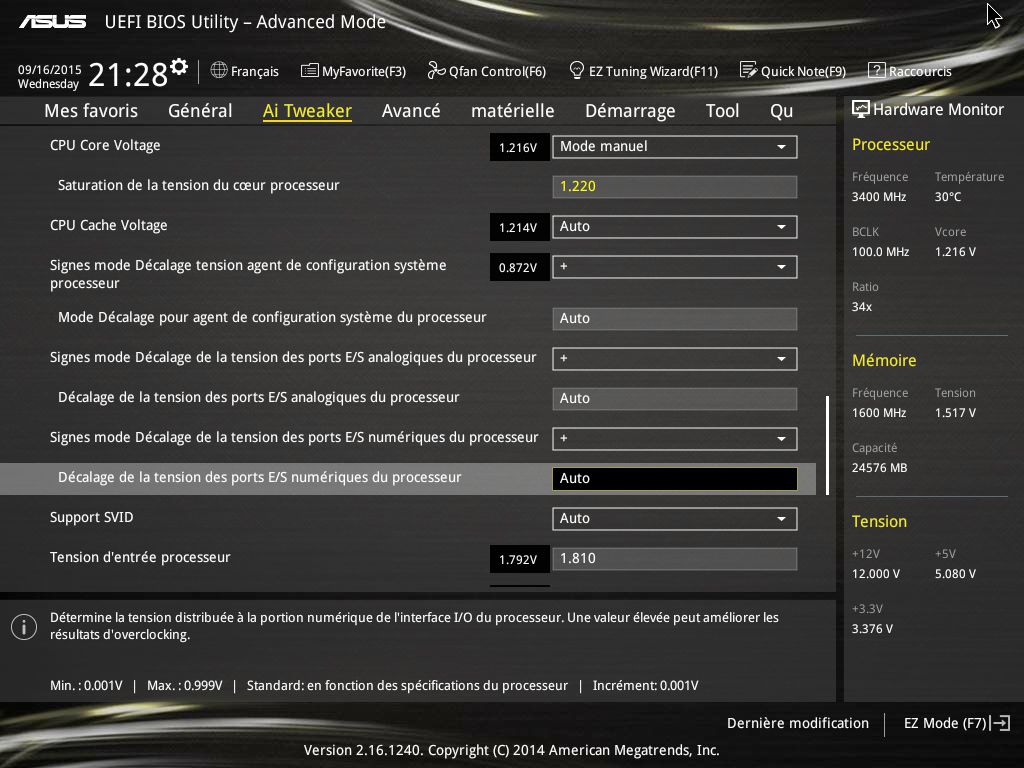Click the Tension d'entrée processeur 1.810 field
The image size is (1024, 768).
pos(675,559)
